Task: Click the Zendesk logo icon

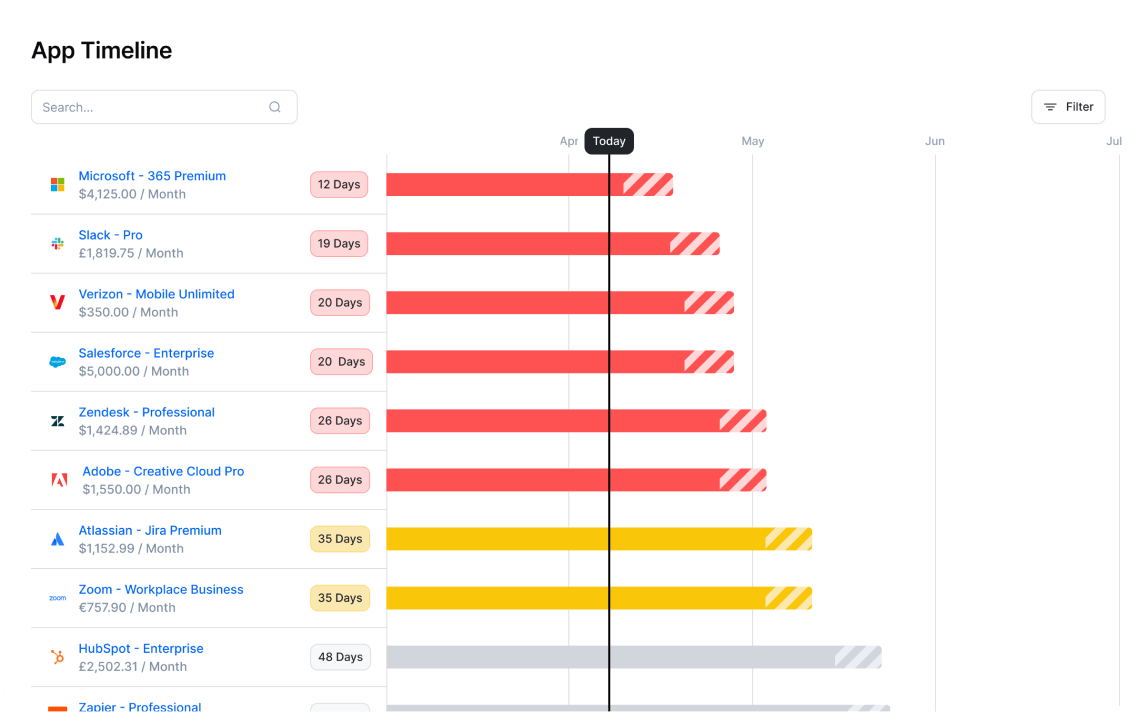Action: [57, 421]
